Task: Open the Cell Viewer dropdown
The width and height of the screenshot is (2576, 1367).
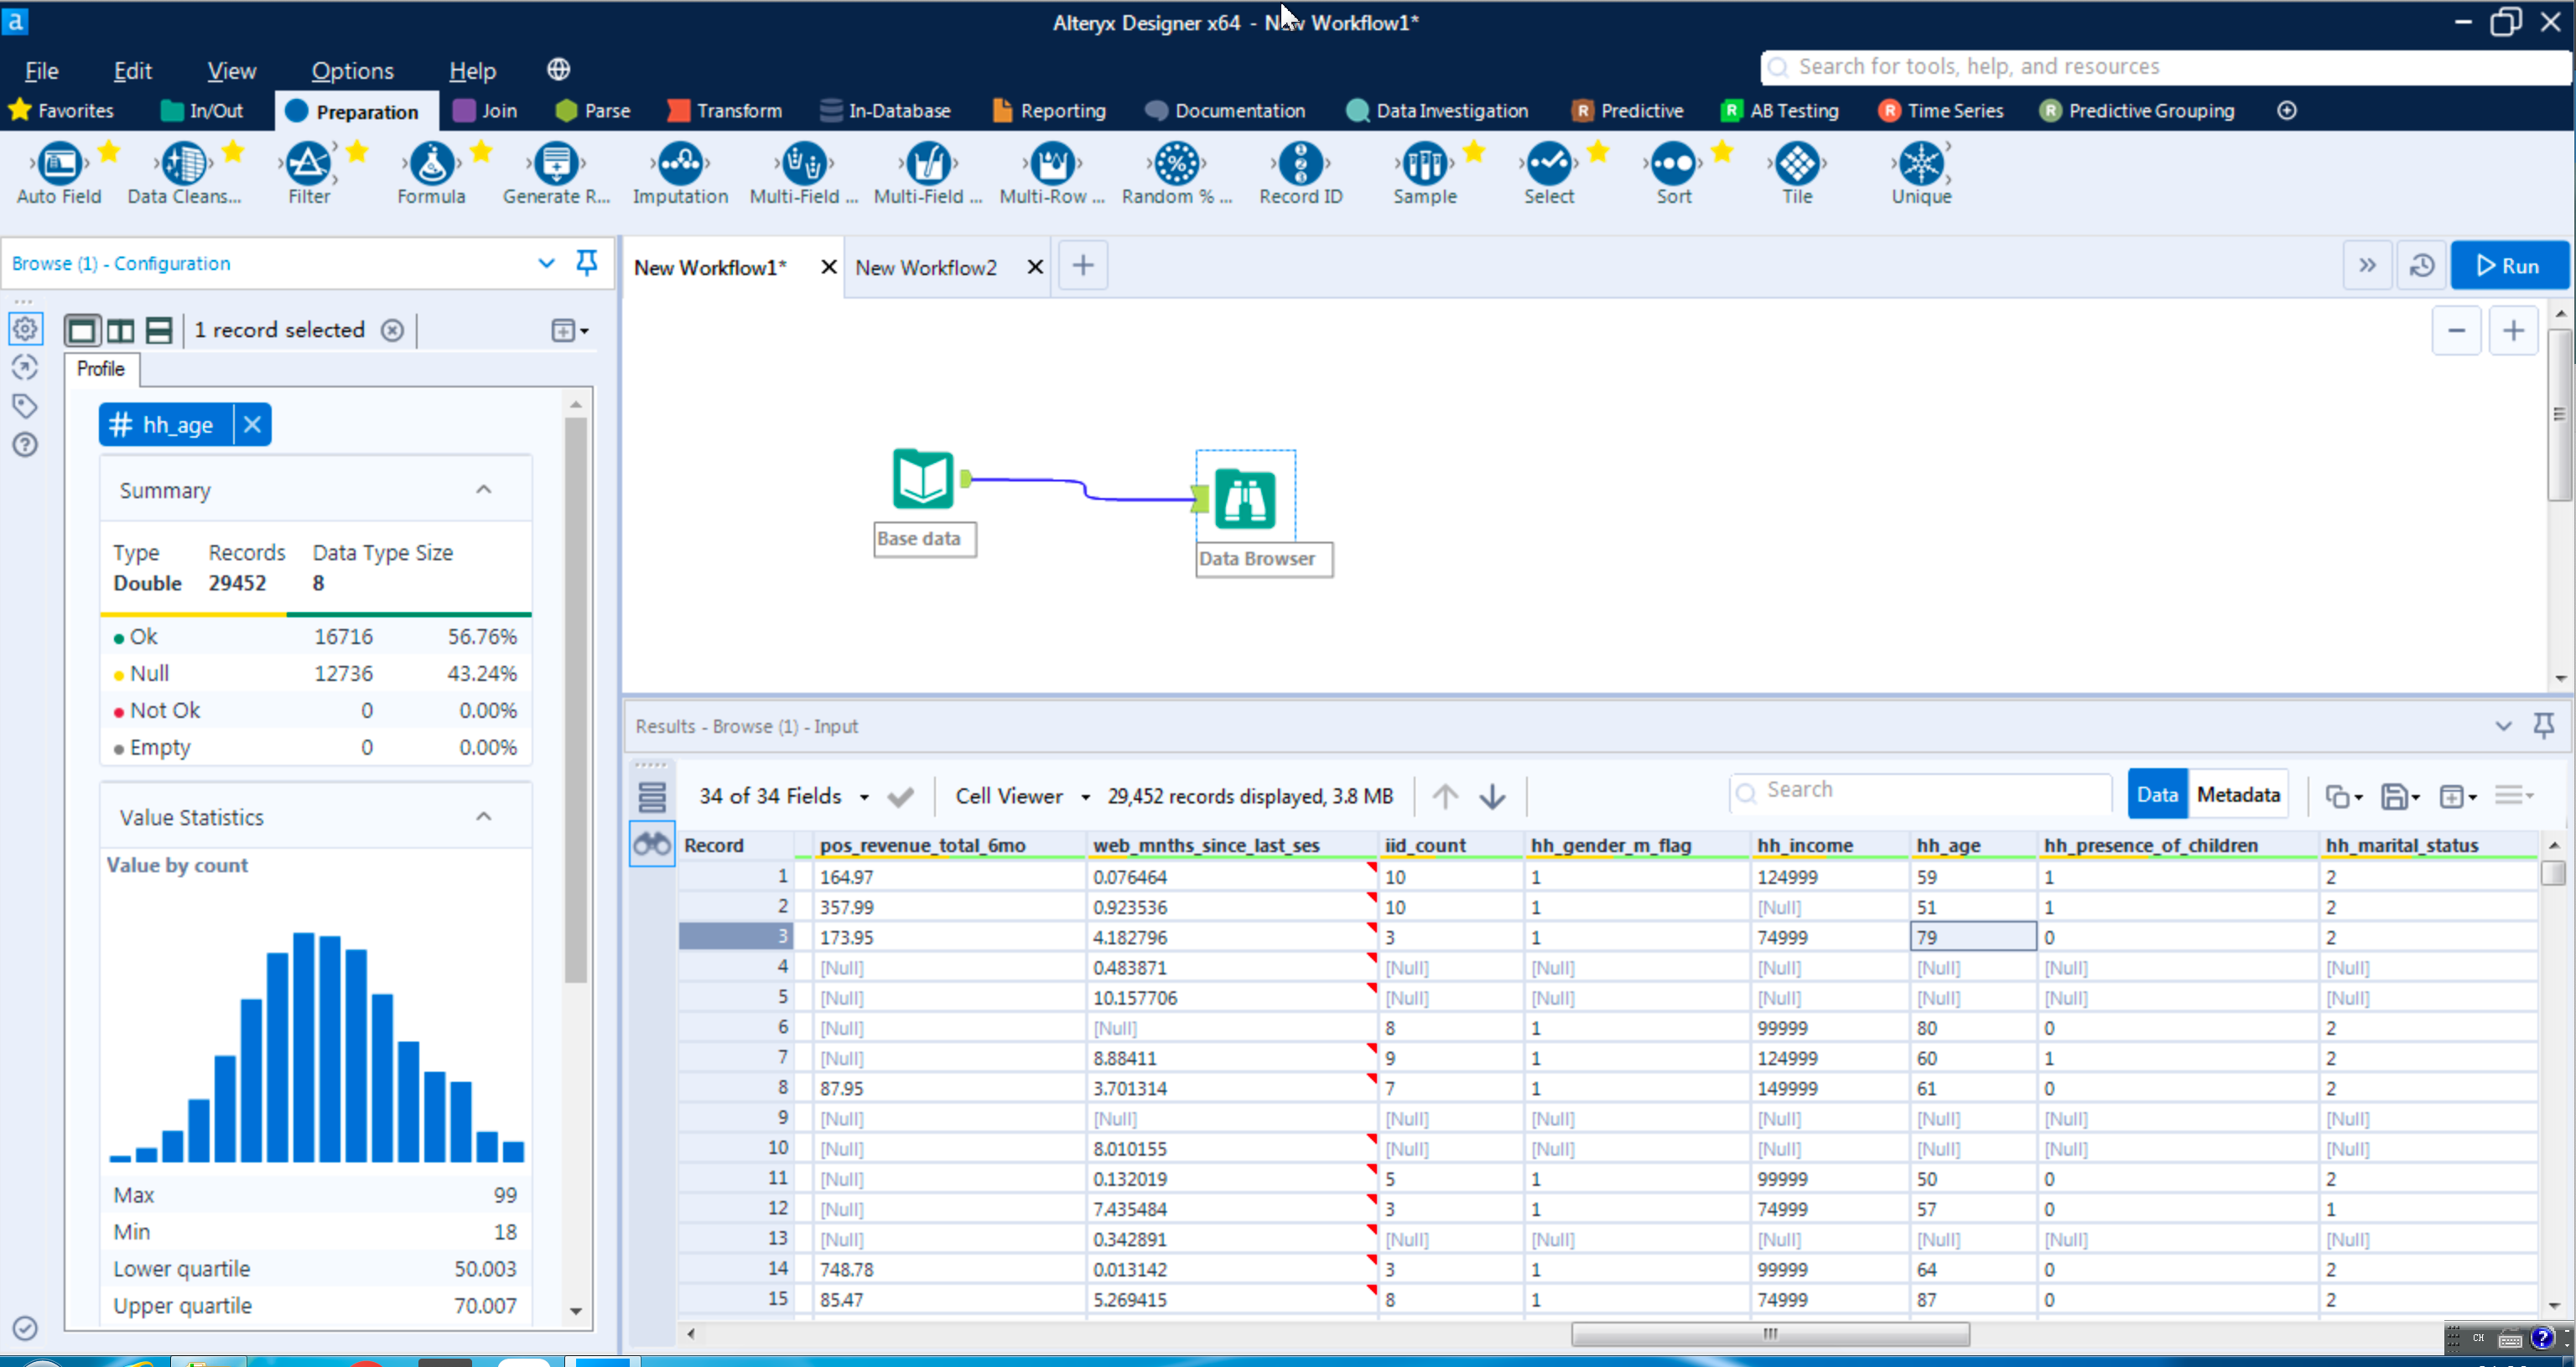Action: tap(1022, 796)
